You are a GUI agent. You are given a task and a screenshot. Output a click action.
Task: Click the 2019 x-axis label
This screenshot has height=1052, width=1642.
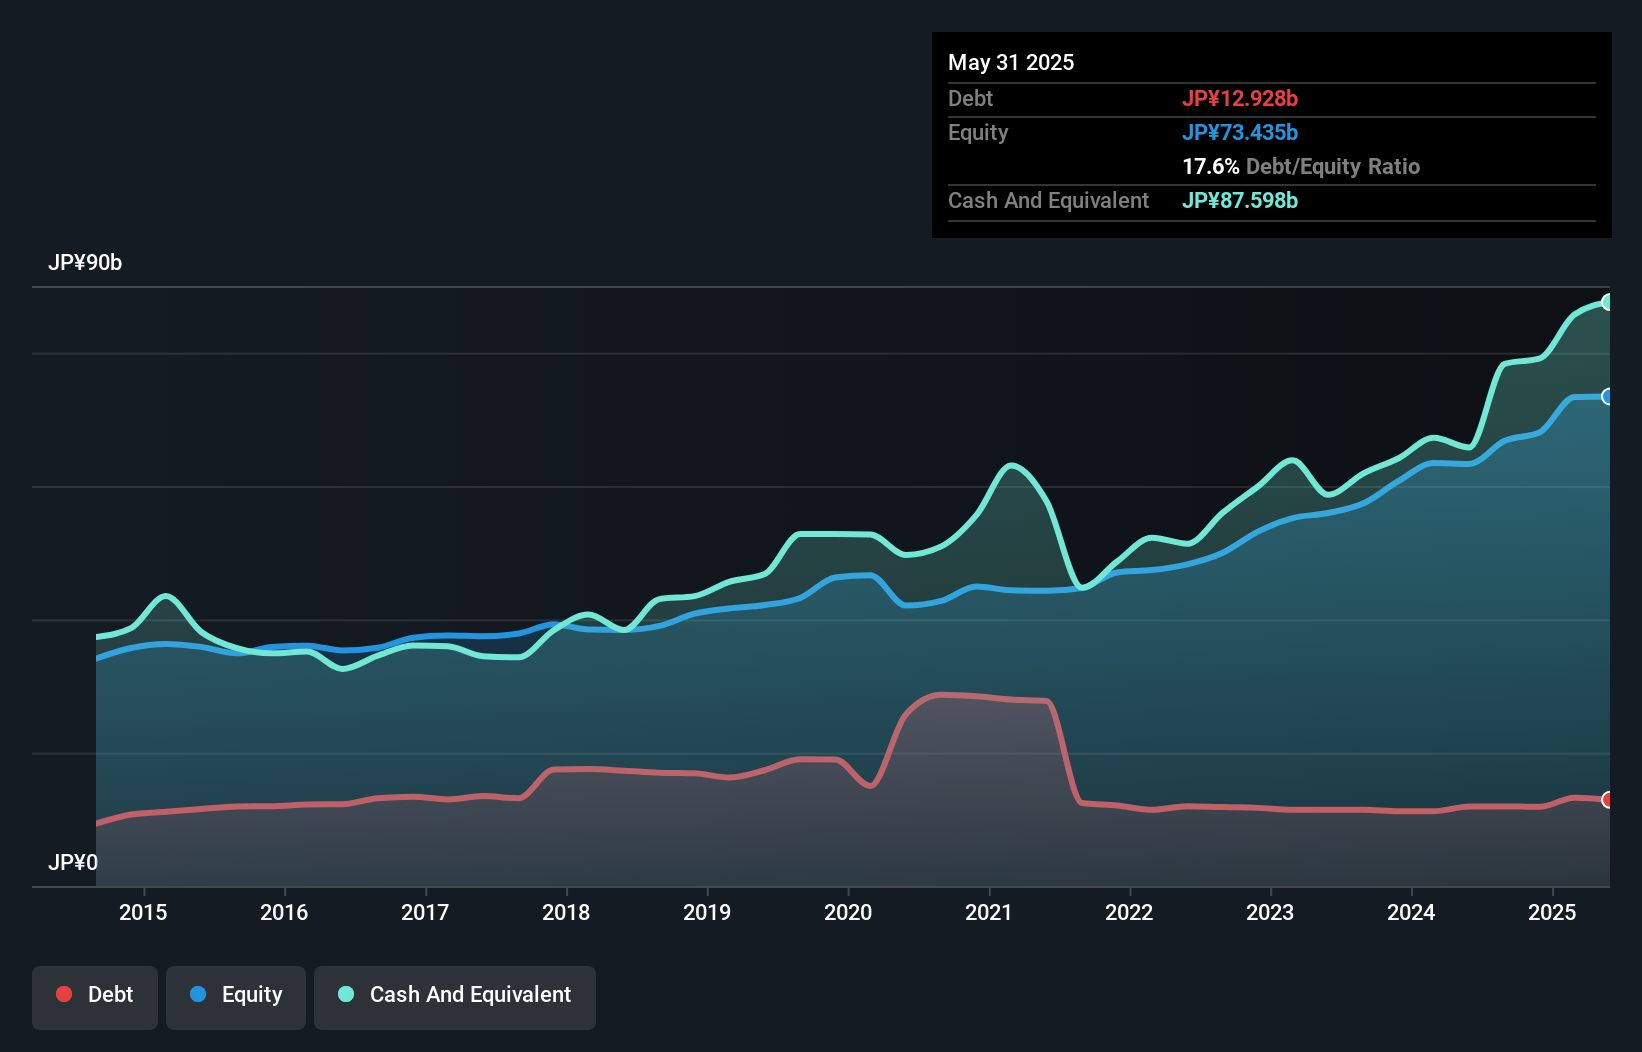(707, 912)
